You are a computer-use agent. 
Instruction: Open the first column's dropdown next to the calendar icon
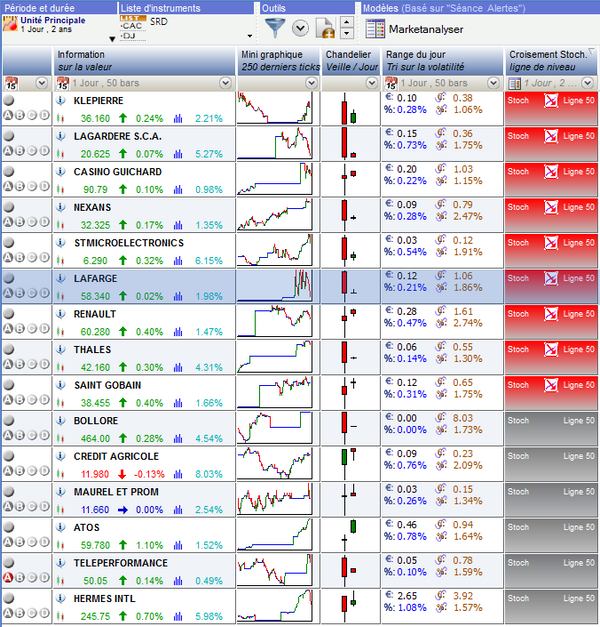click(42, 83)
